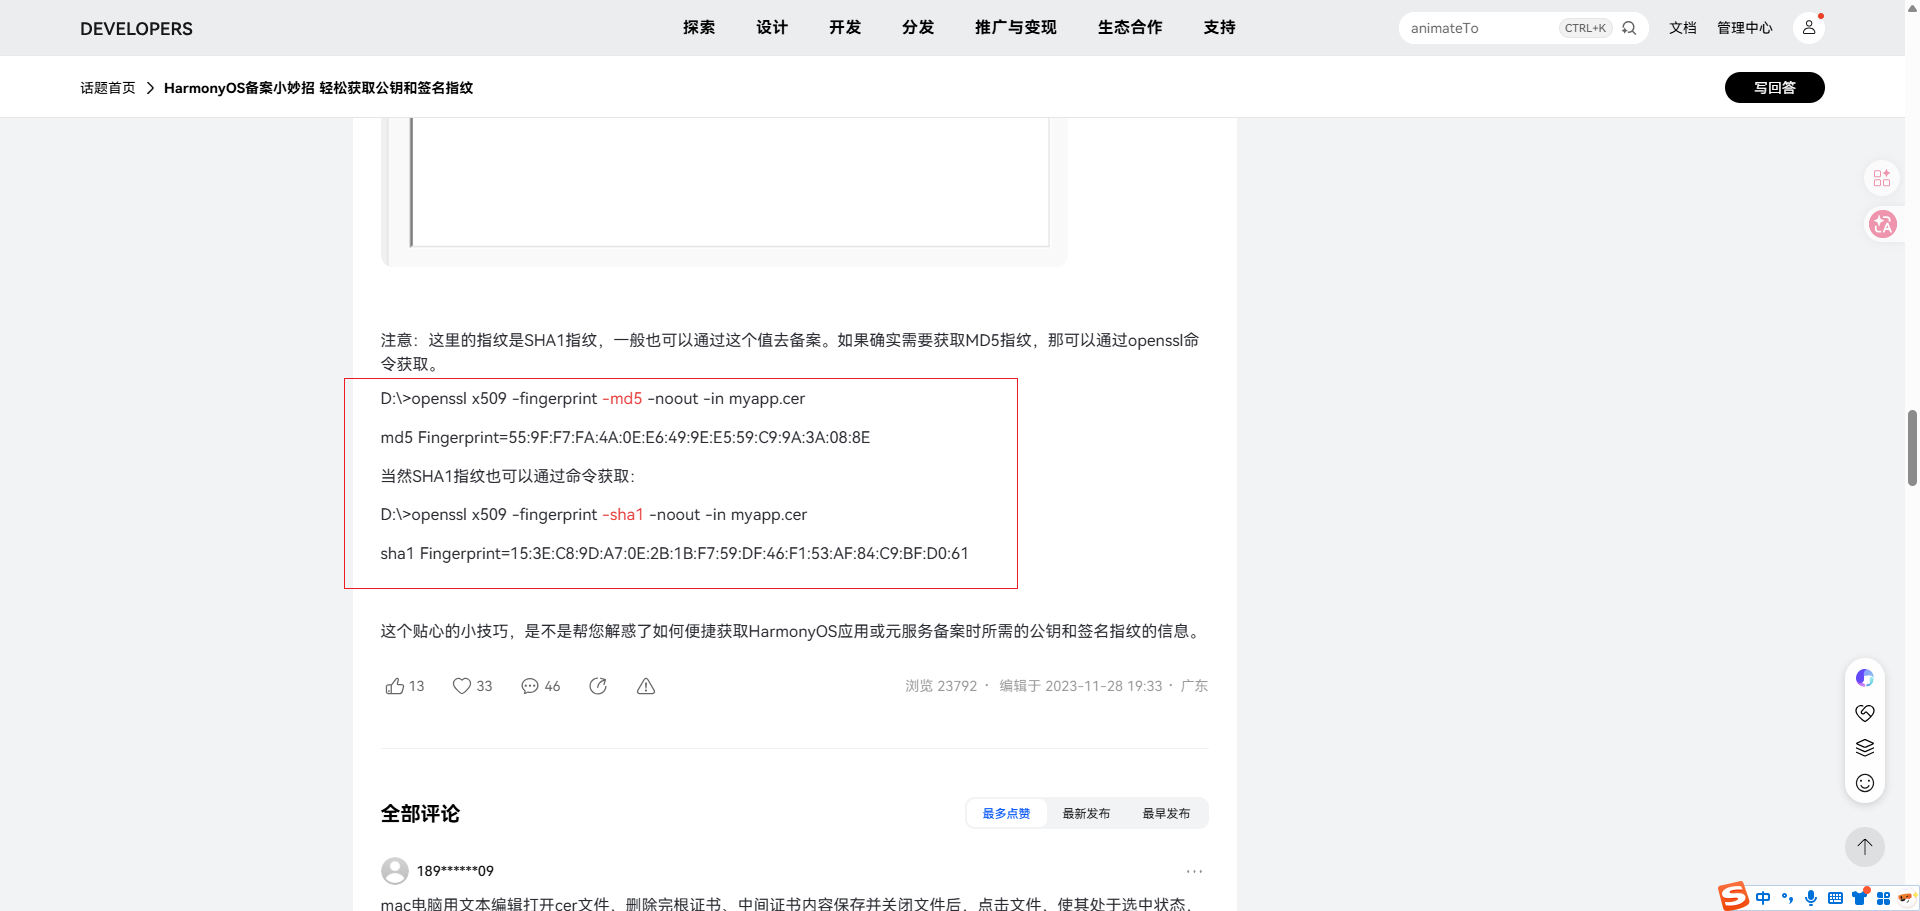Viewport: 1920px width, 911px height.
Task: Give the post a thumbs-up like
Action: point(395,686)
